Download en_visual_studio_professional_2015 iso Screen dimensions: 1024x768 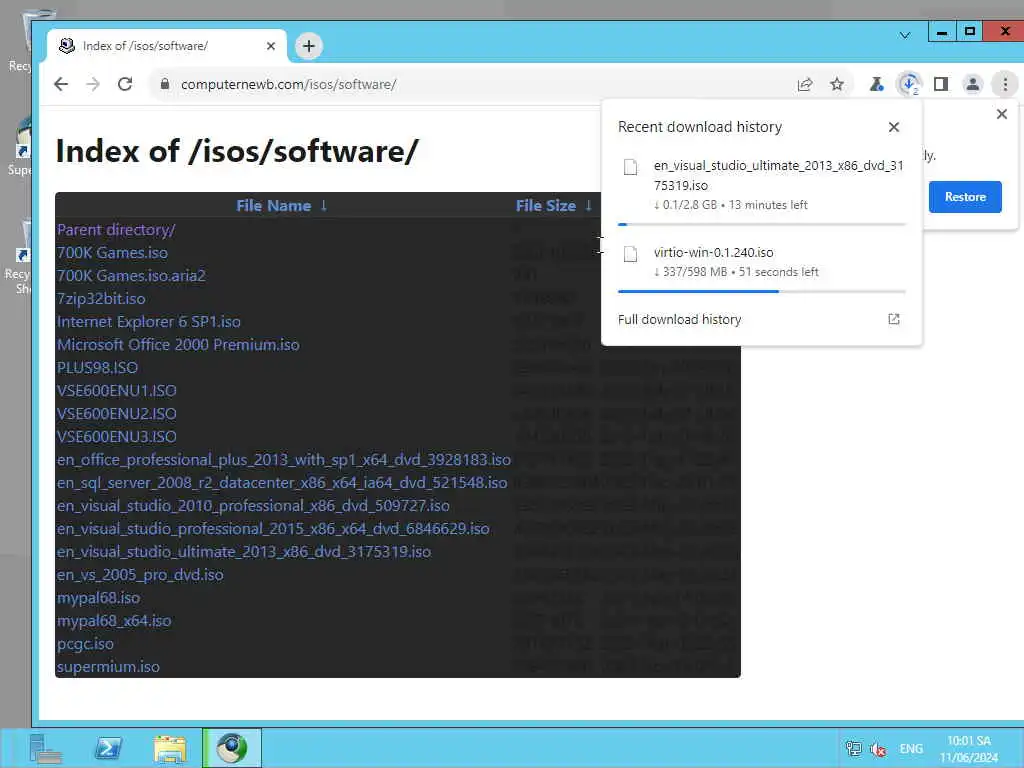point(274,529)
